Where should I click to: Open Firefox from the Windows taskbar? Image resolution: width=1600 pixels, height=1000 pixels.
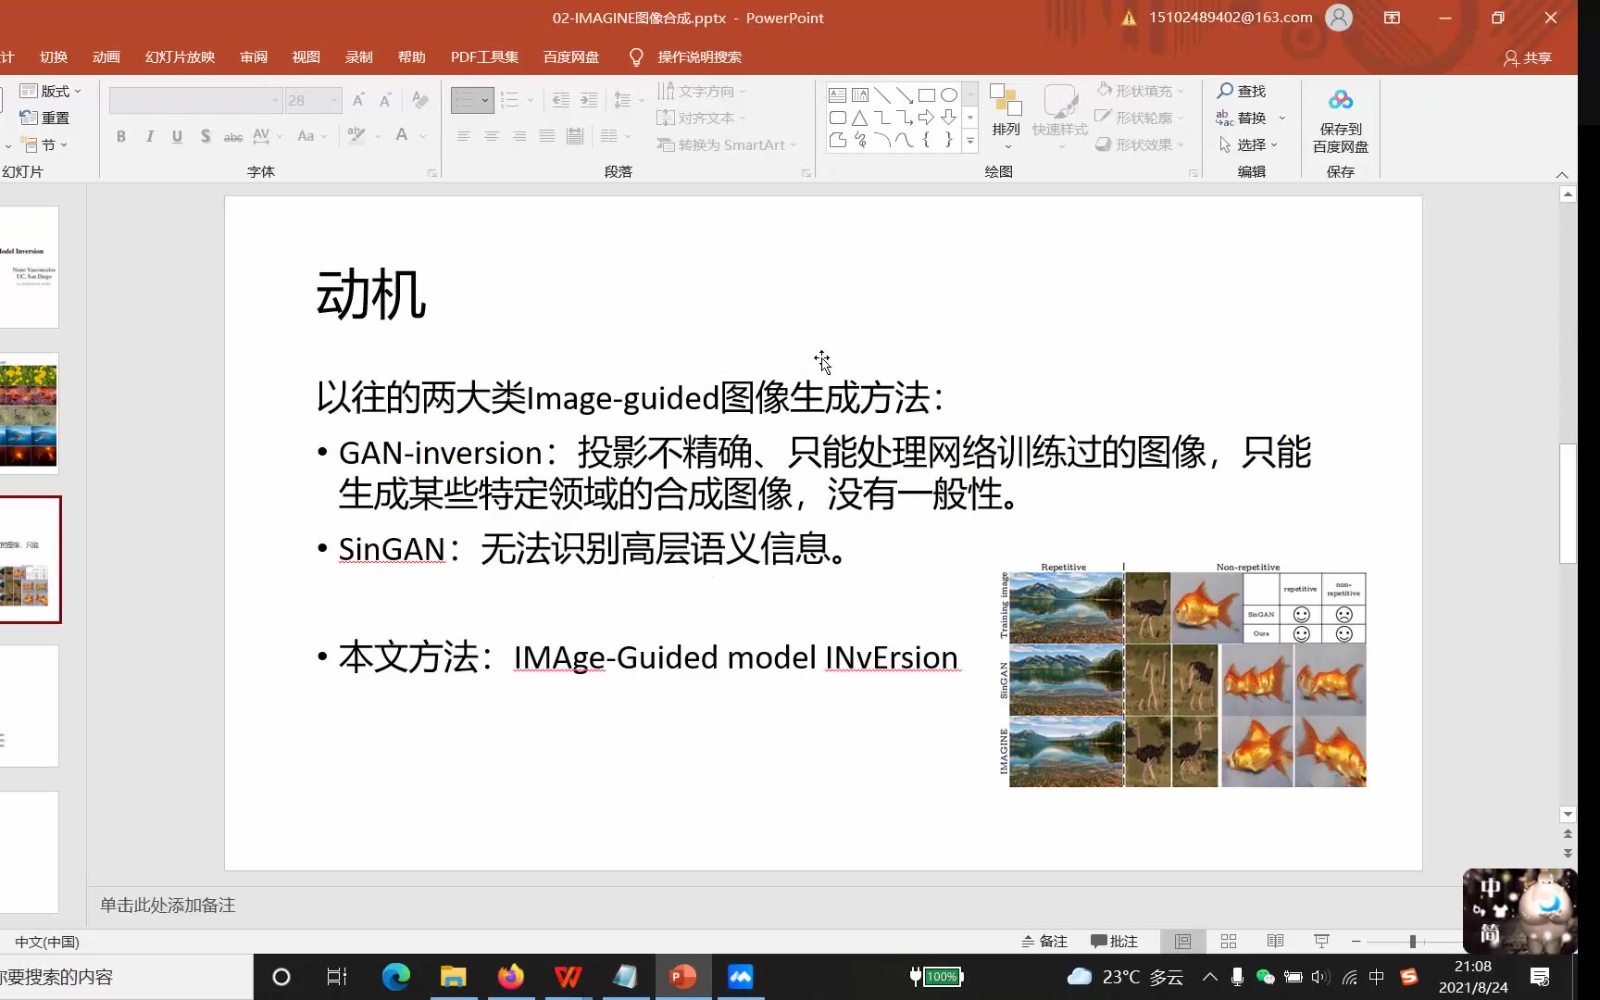click(511, 977)
